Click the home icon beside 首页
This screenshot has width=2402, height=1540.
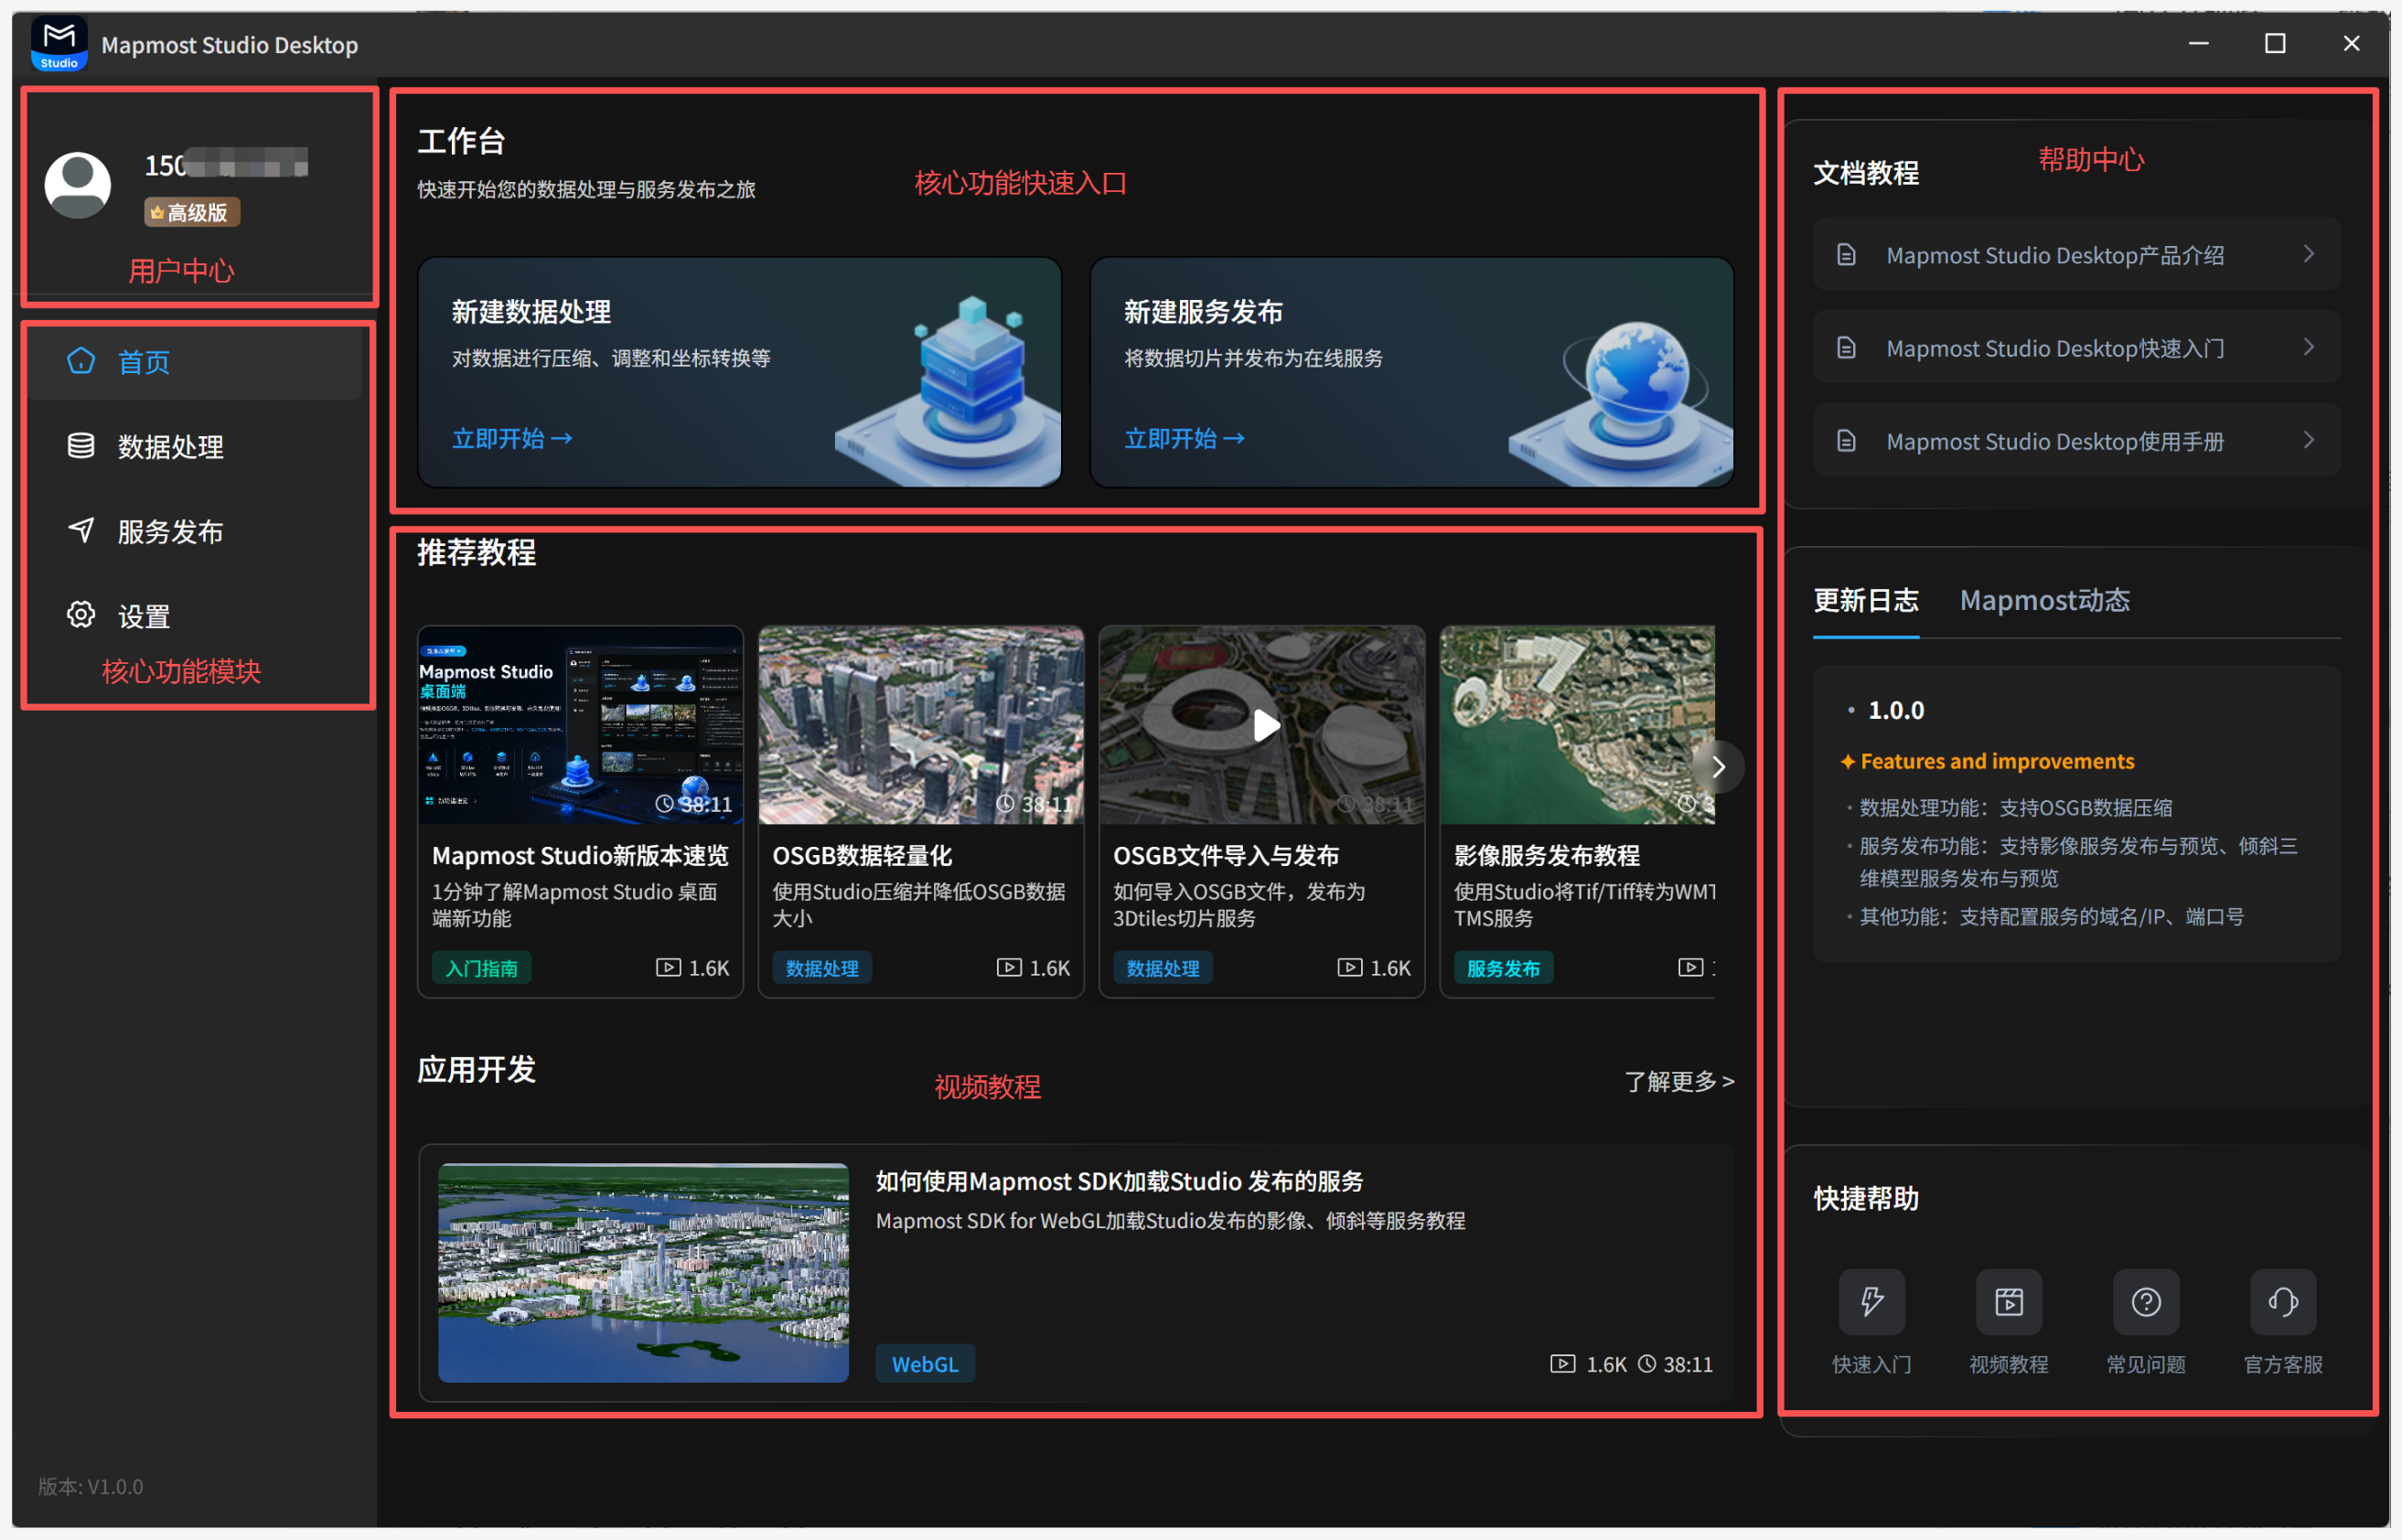tap(81, 361)
